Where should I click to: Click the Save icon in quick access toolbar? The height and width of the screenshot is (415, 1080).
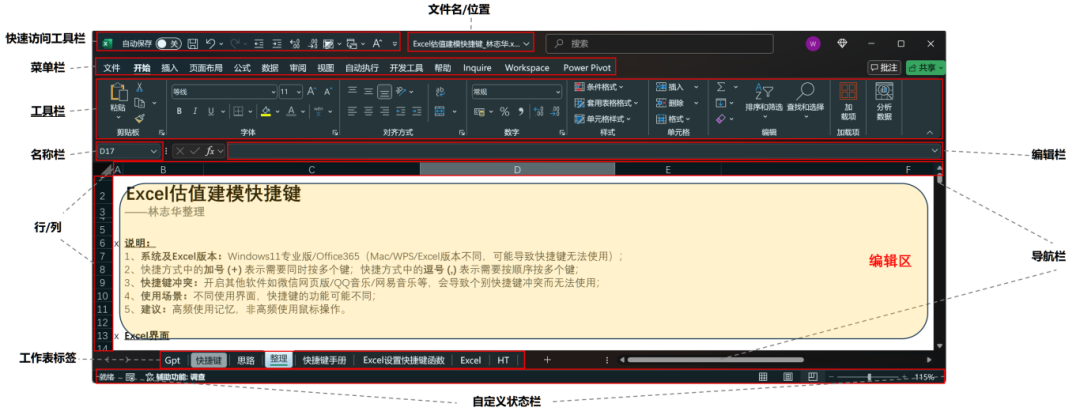point(193,43)
